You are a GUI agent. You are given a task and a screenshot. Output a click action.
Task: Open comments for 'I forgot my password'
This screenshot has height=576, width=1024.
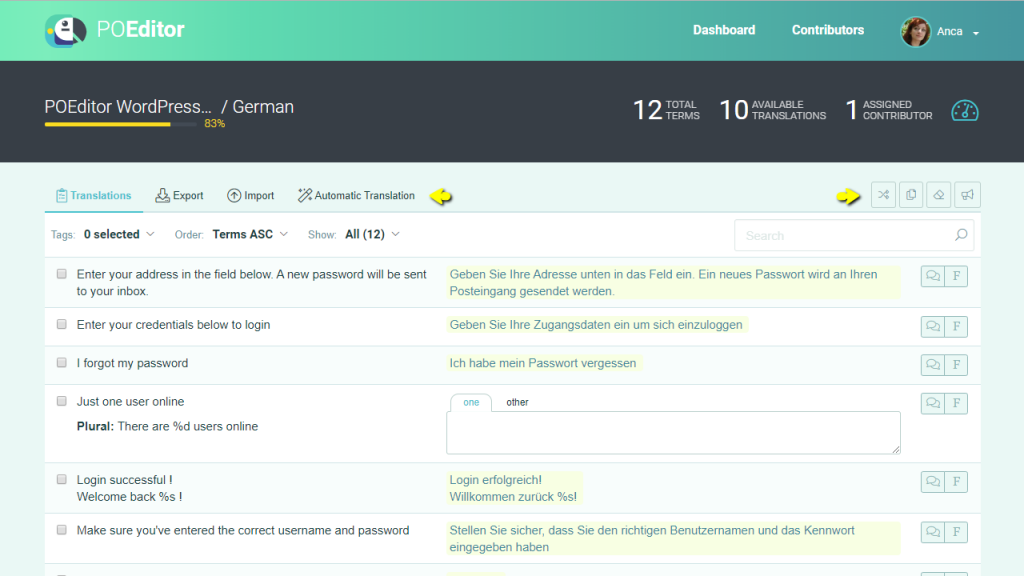[x=933, y=365]
